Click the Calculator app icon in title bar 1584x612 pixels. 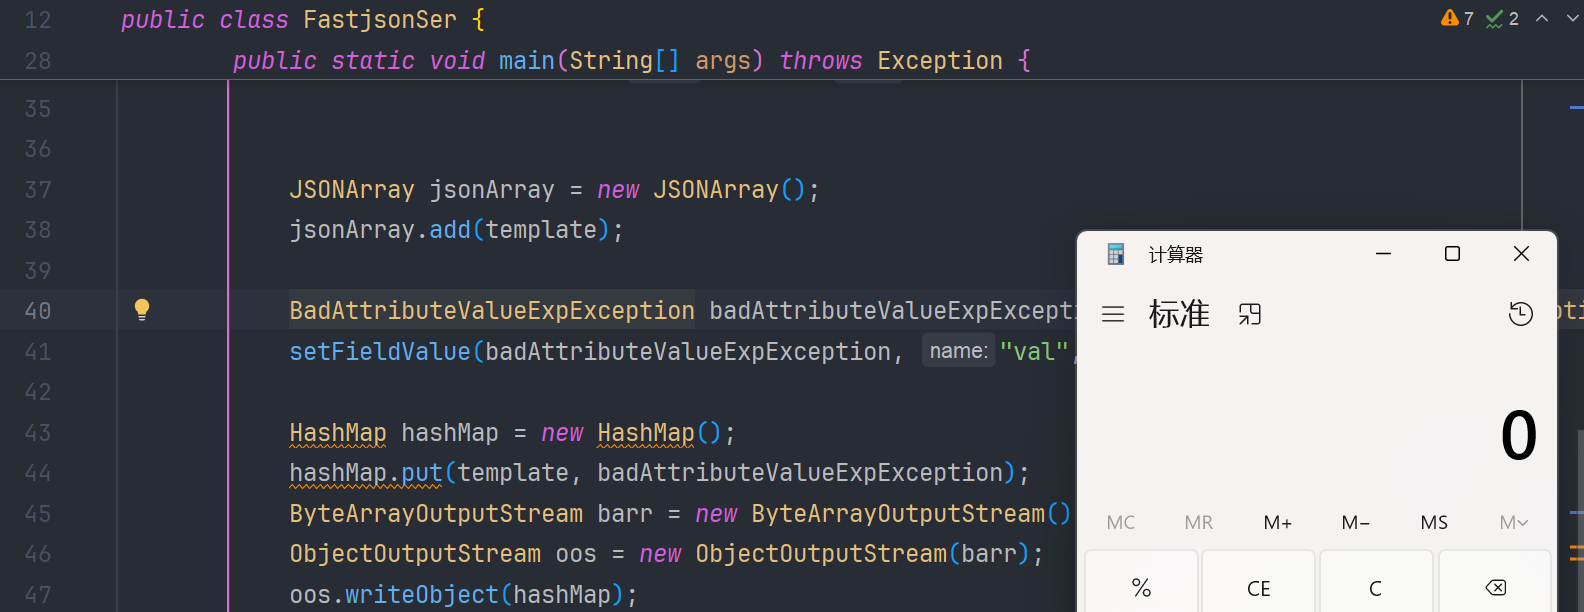tap(1116, 254)
